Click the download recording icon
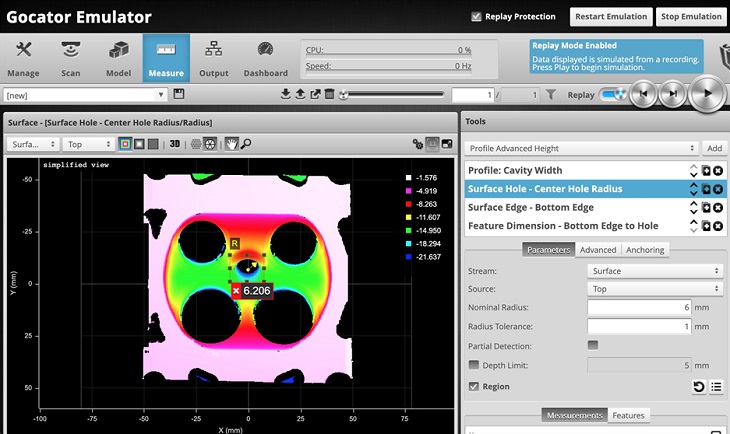 [285, 94]
